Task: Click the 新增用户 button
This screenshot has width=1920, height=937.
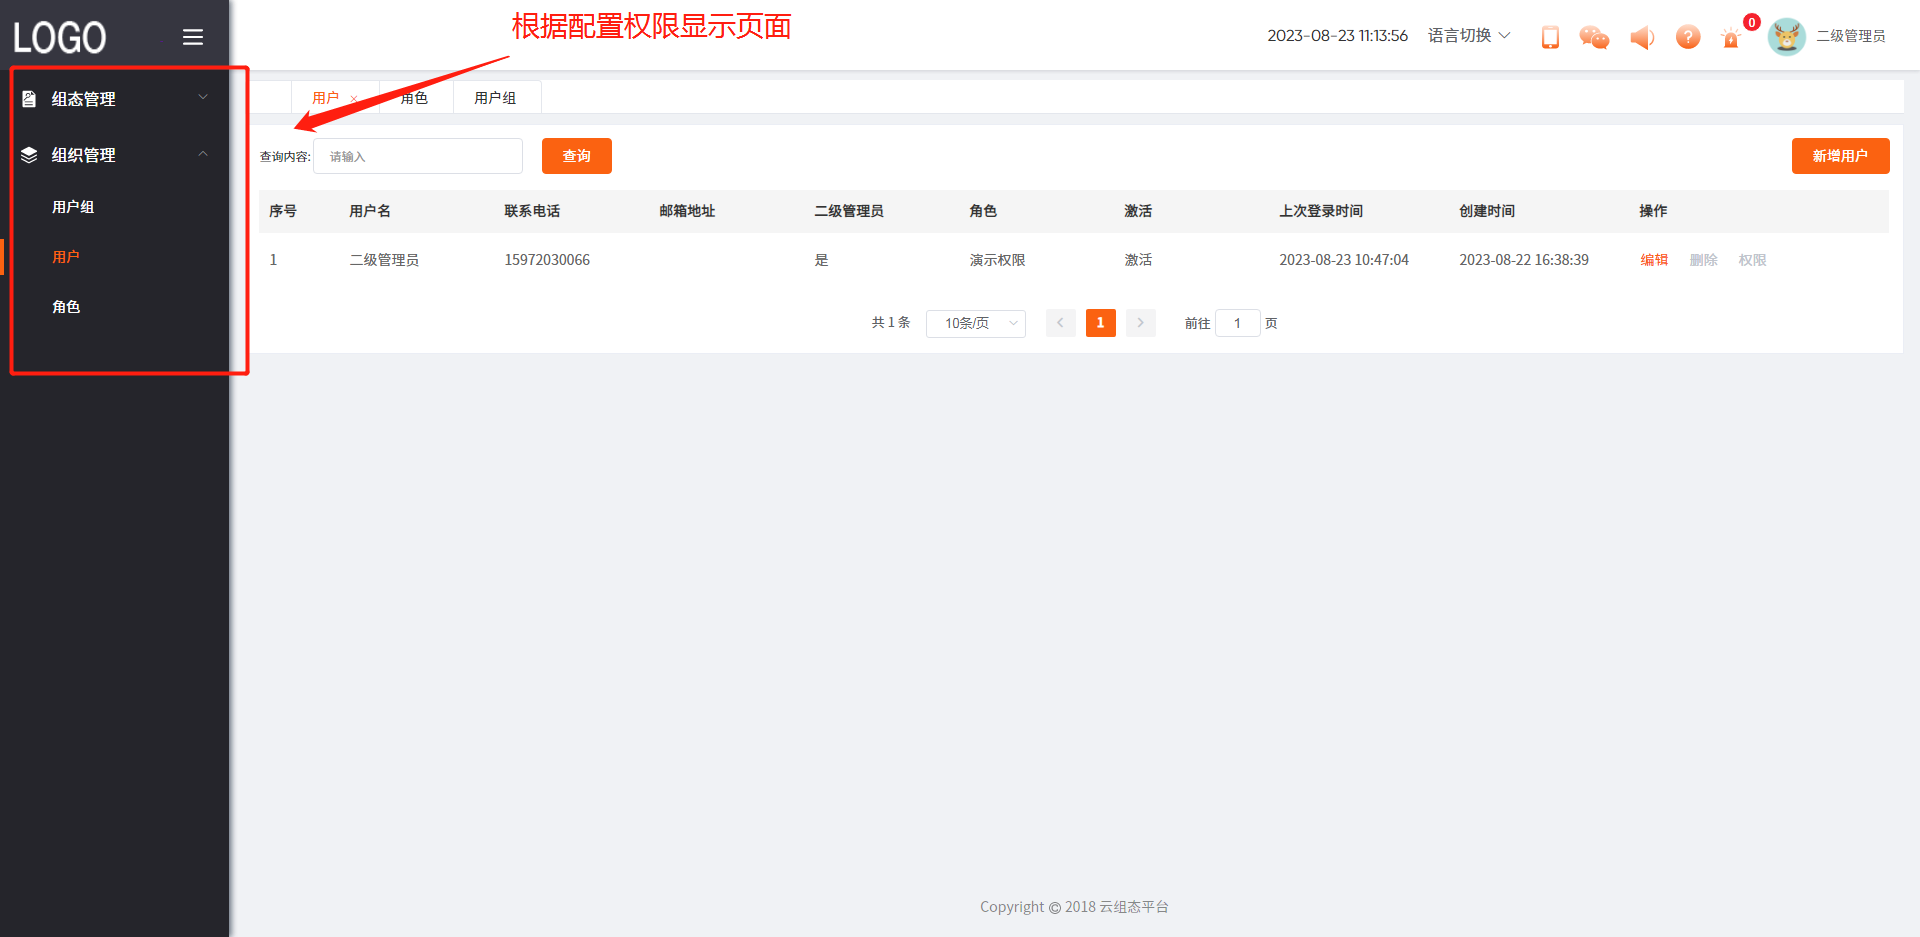Action: pyautogui.click(x=1841, y=156)
